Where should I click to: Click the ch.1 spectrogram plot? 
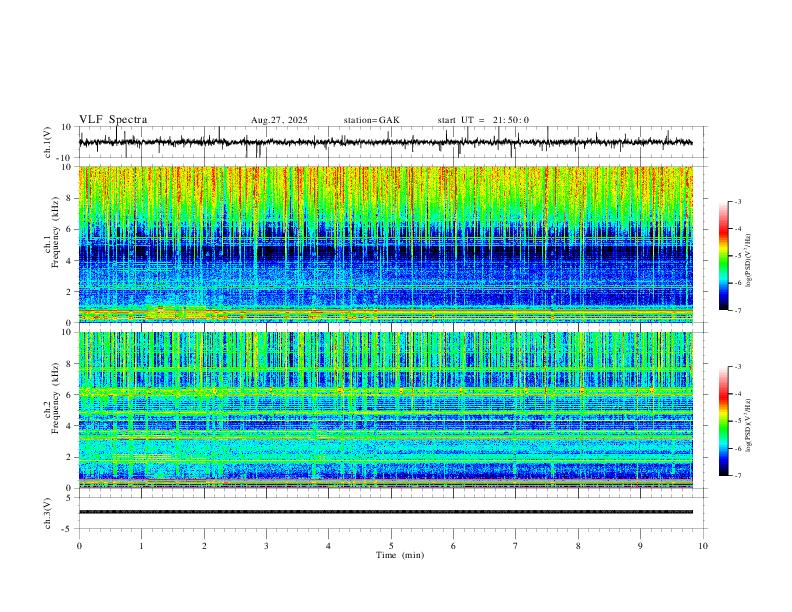coord(386,244)
